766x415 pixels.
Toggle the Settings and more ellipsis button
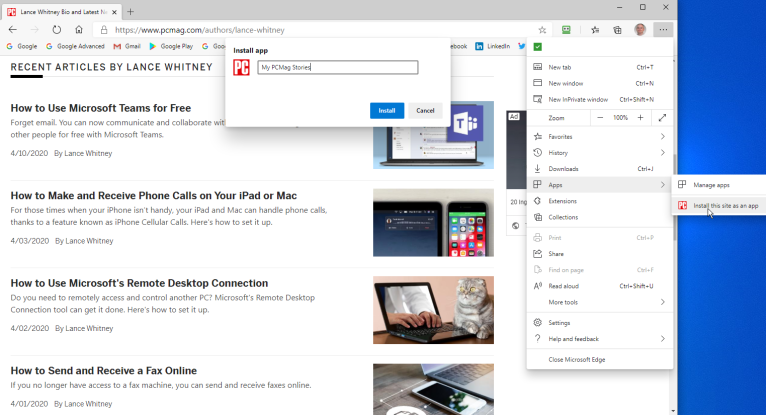coord(663,30)
